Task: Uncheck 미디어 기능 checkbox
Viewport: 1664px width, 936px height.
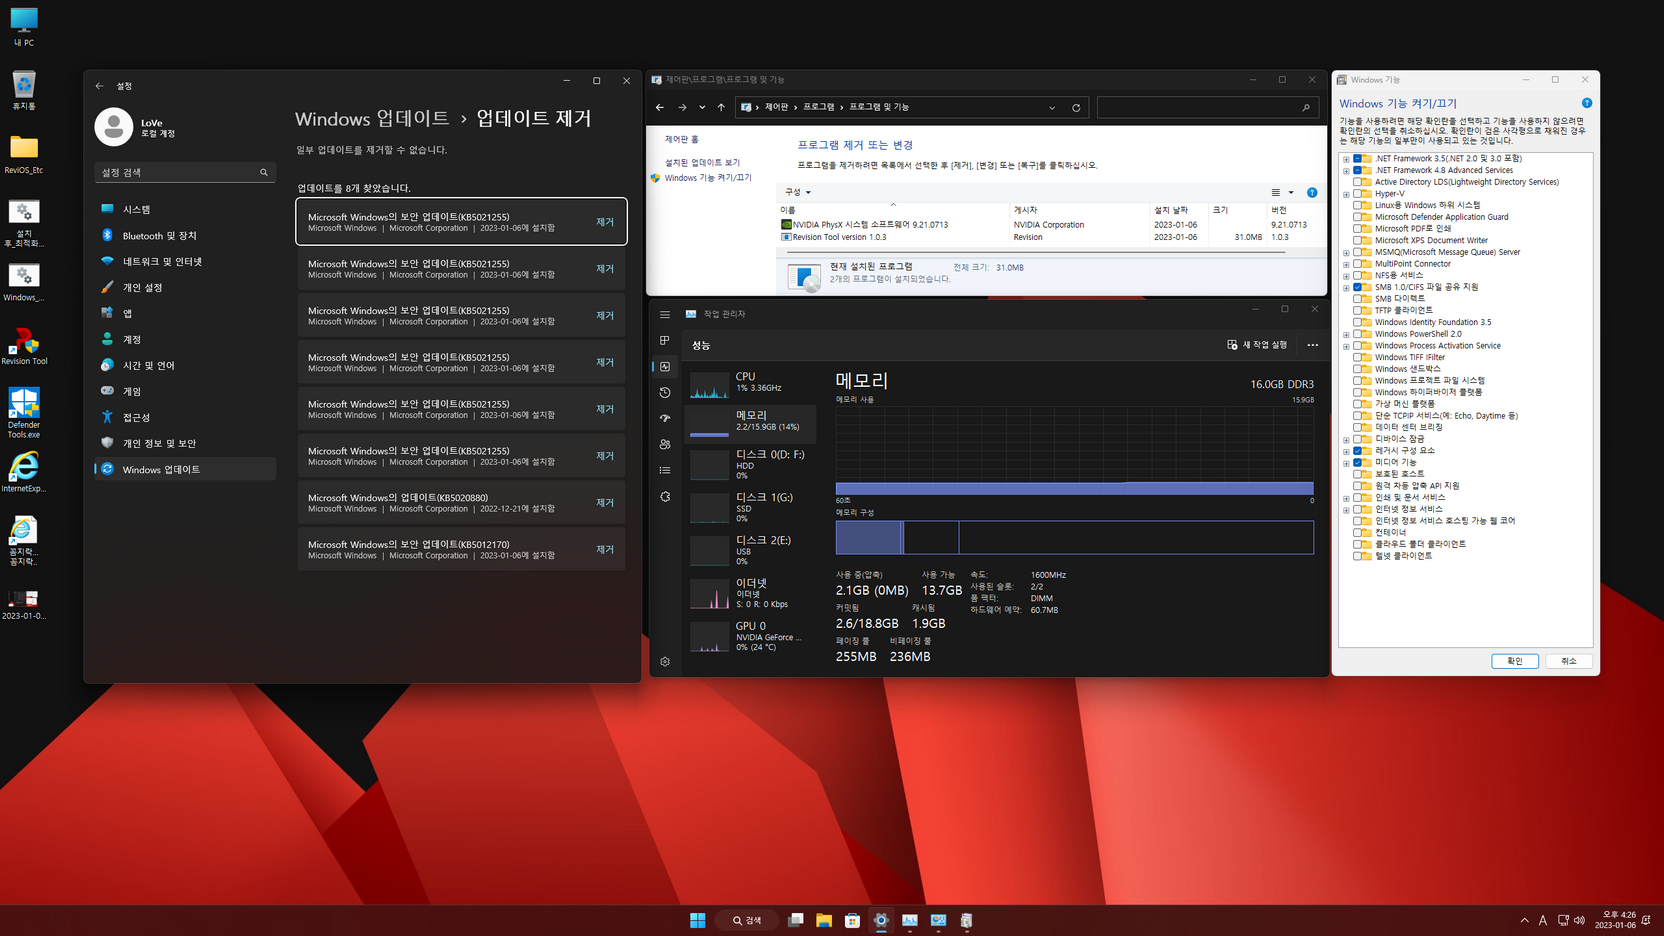Action: point(1358,462)
